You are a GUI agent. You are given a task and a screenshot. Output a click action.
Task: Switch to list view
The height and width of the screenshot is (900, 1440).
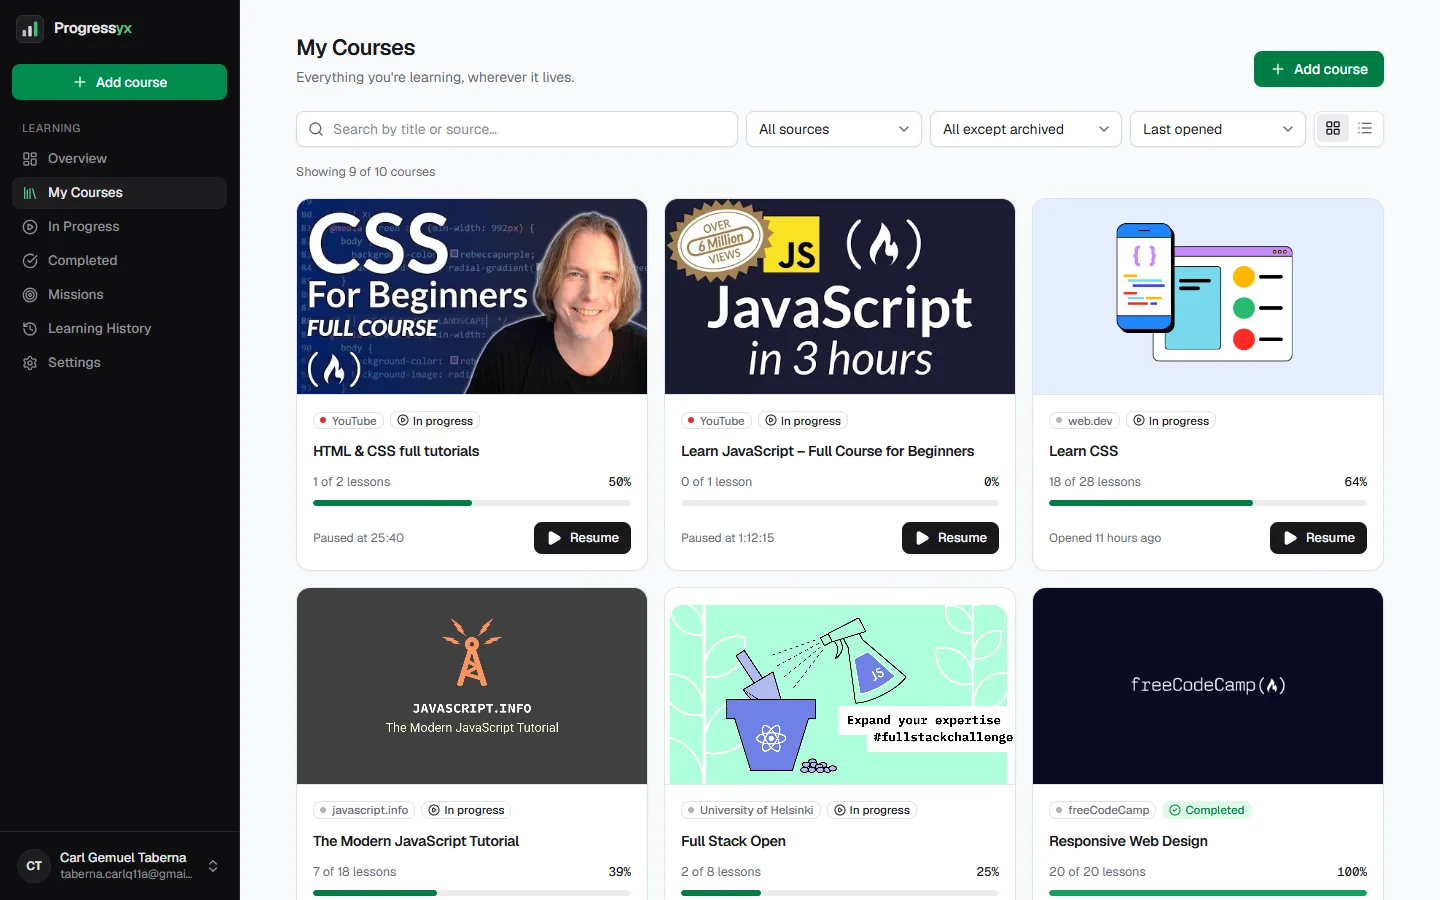click(1365, 129)
